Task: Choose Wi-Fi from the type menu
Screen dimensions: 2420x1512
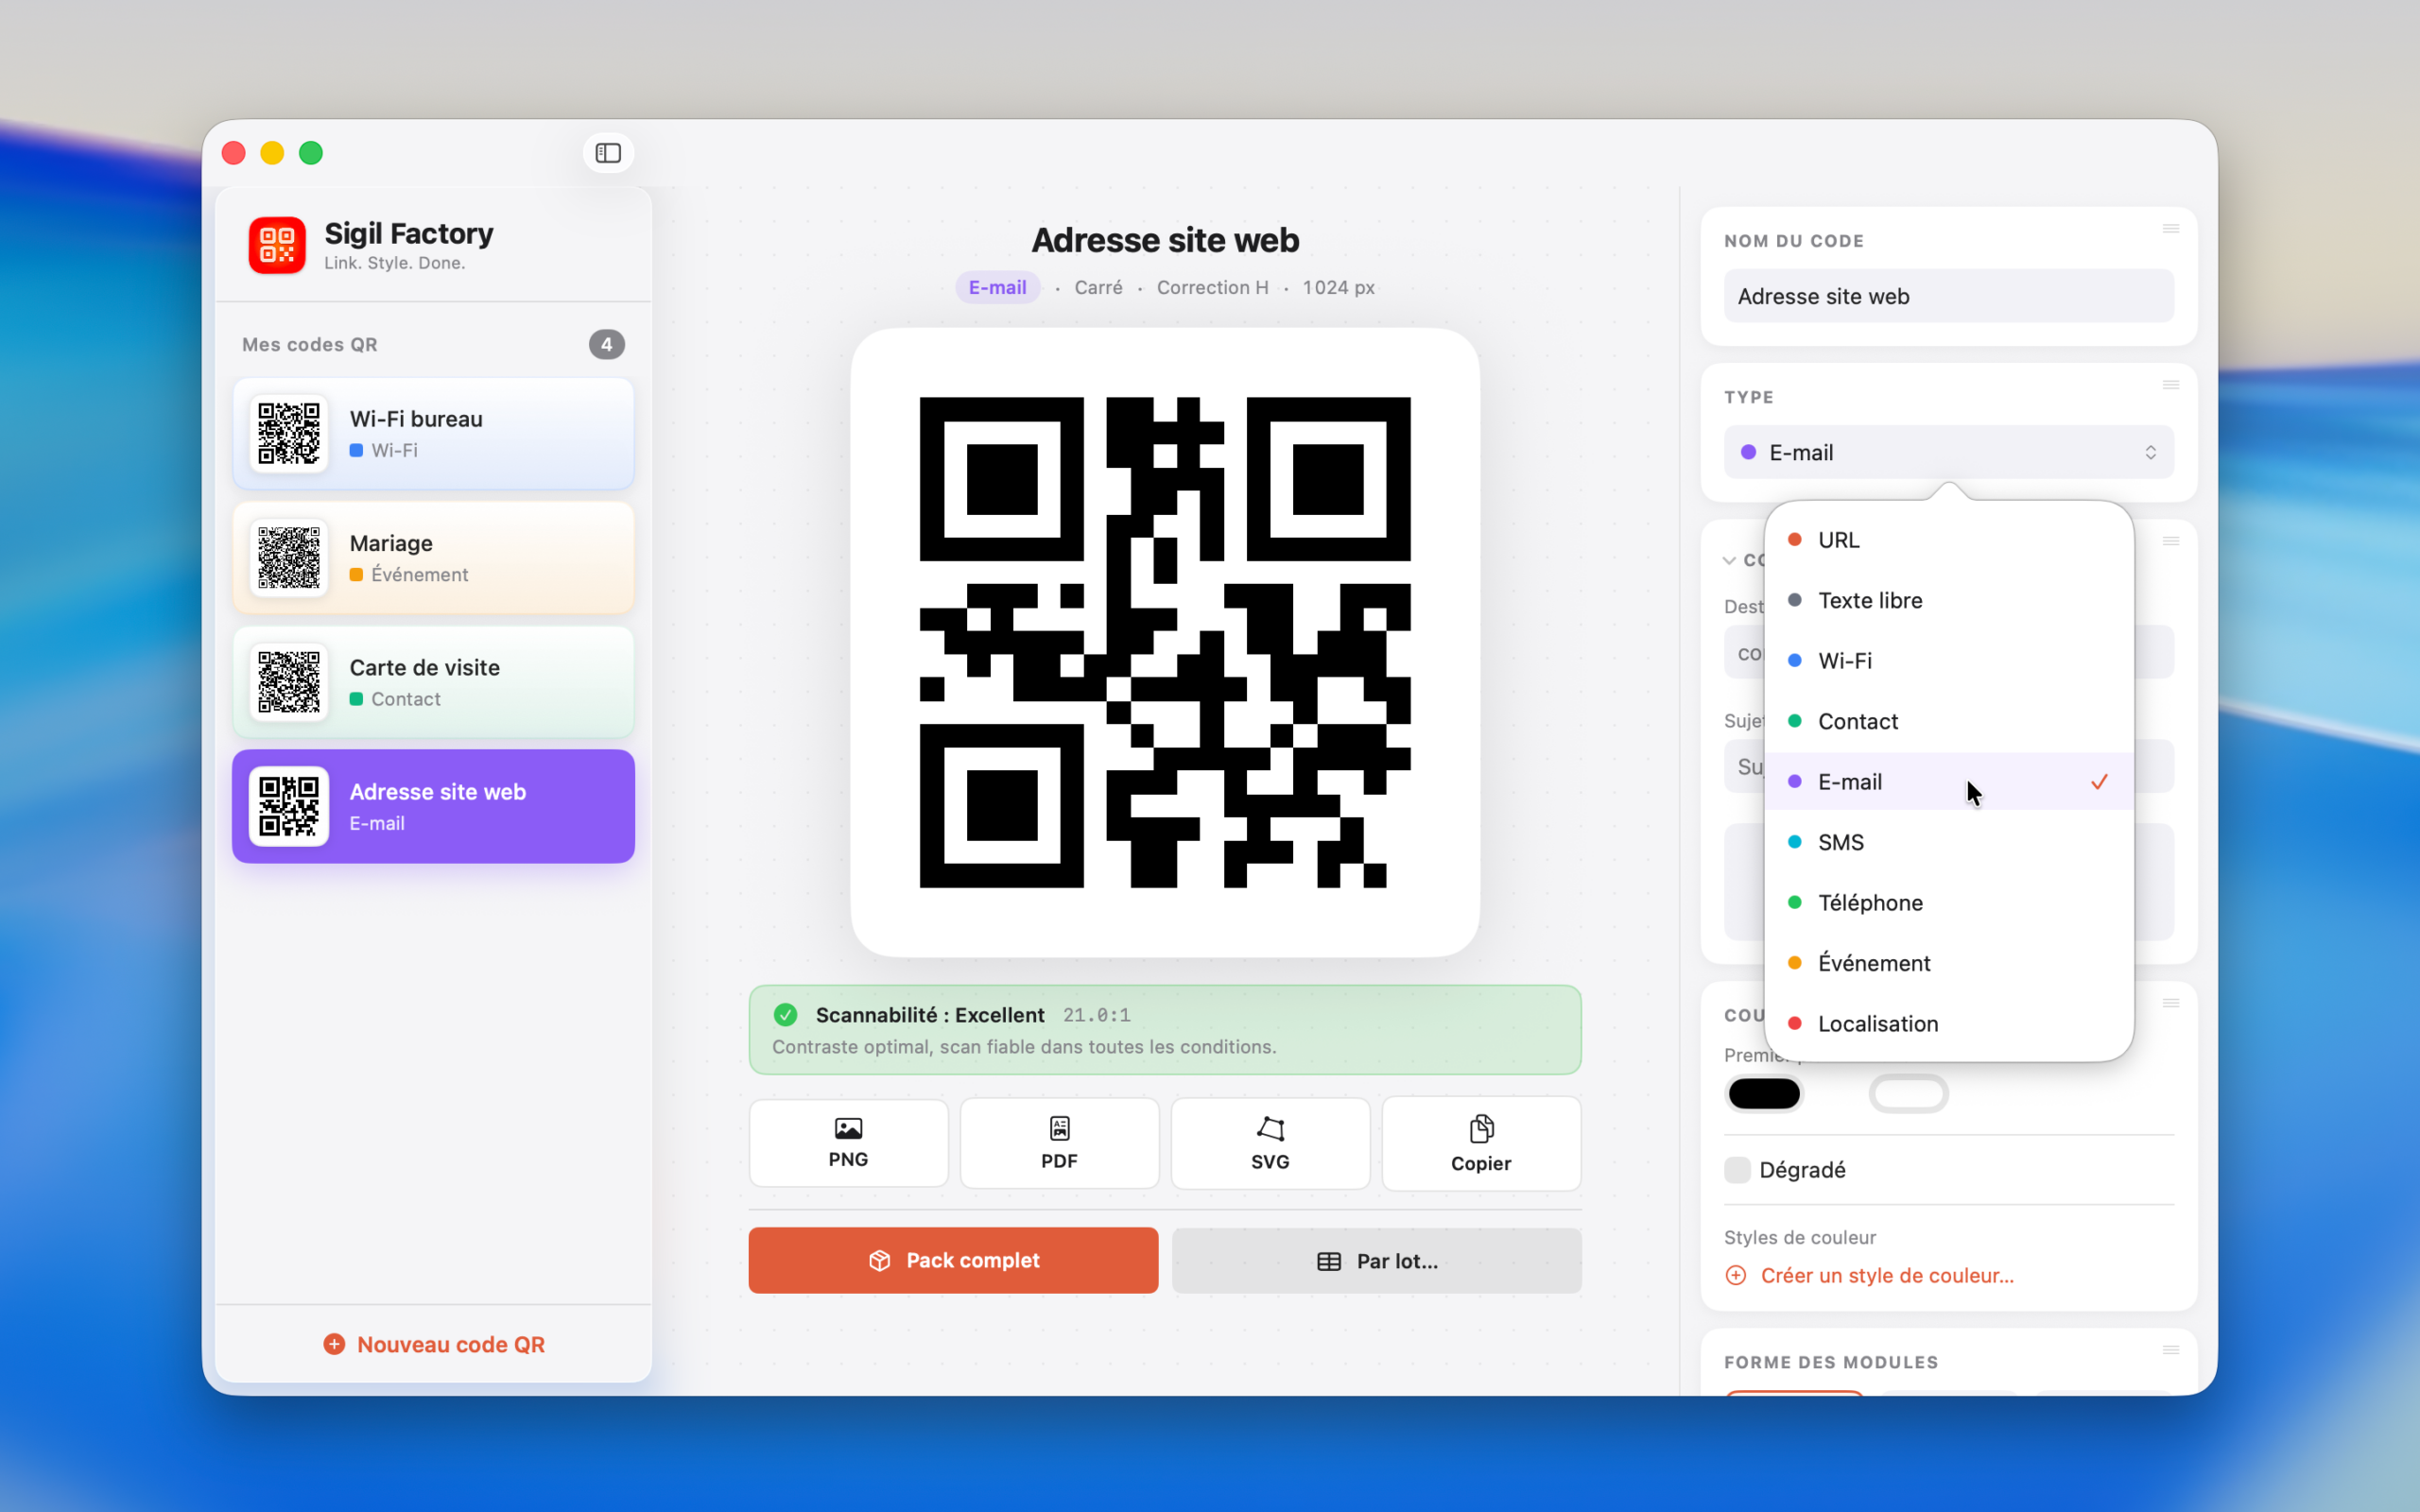Action: (1948, 661)
